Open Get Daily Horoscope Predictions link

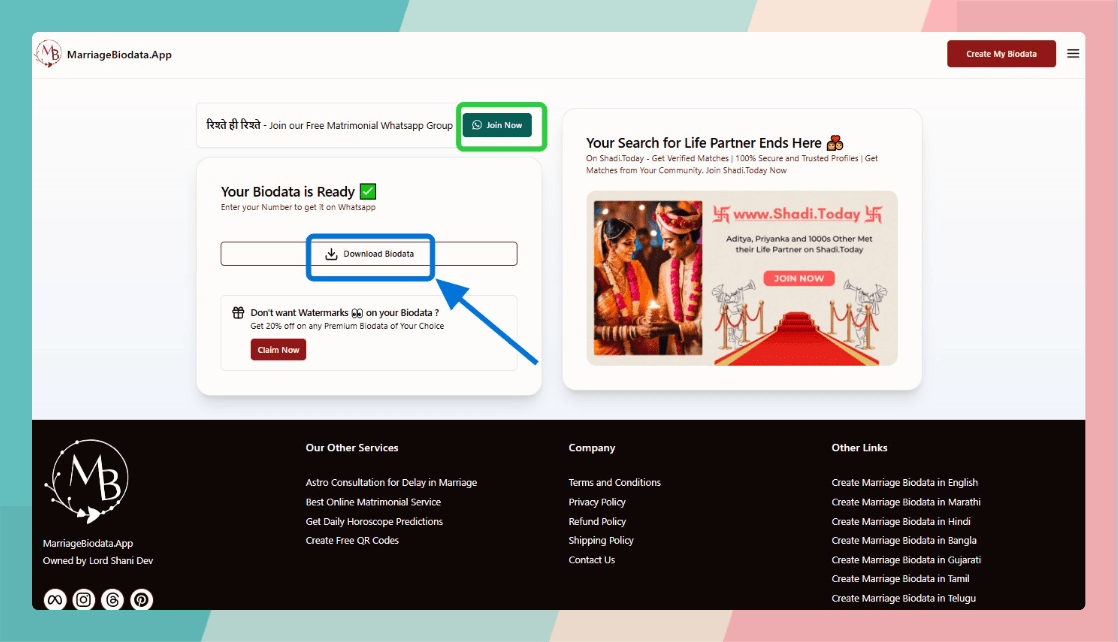pyautogui.click(x=374, y=521)
